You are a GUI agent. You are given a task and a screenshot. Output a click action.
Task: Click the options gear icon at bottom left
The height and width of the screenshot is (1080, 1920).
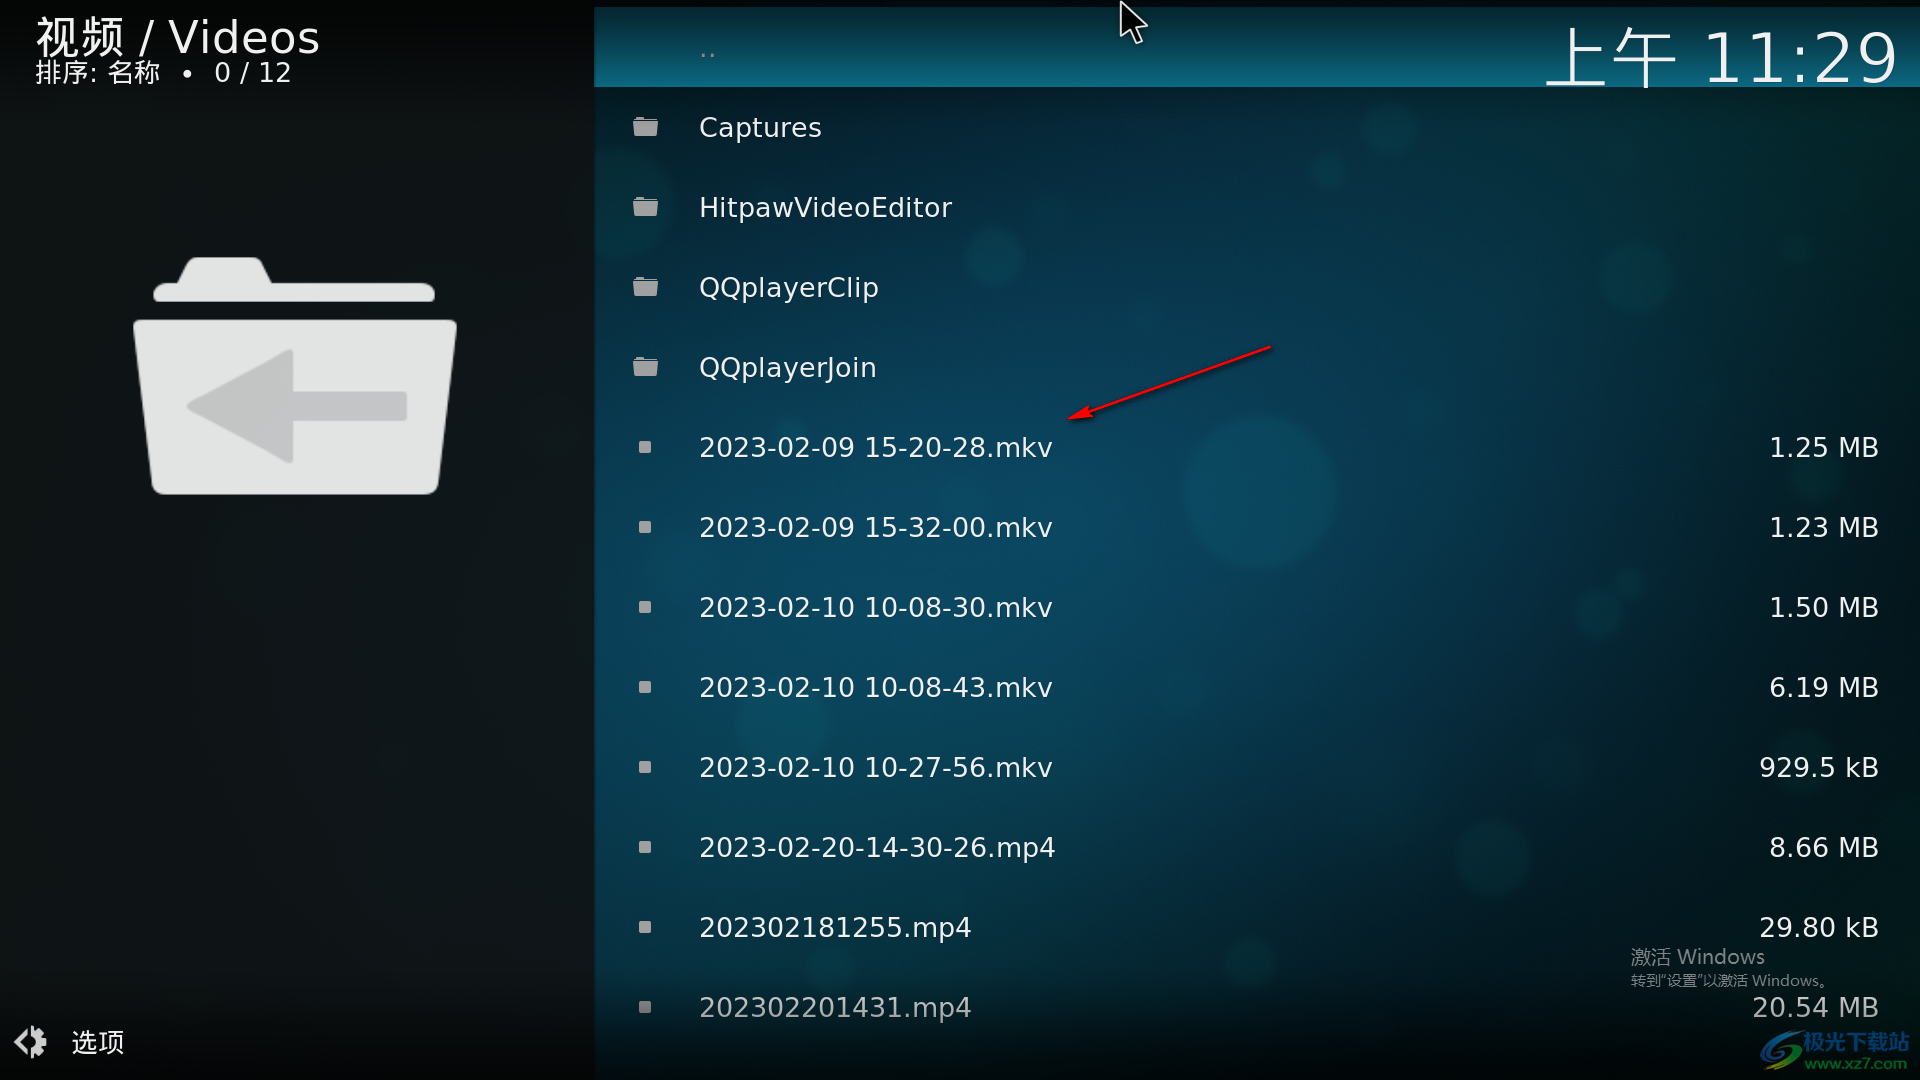click(31, 1042)
